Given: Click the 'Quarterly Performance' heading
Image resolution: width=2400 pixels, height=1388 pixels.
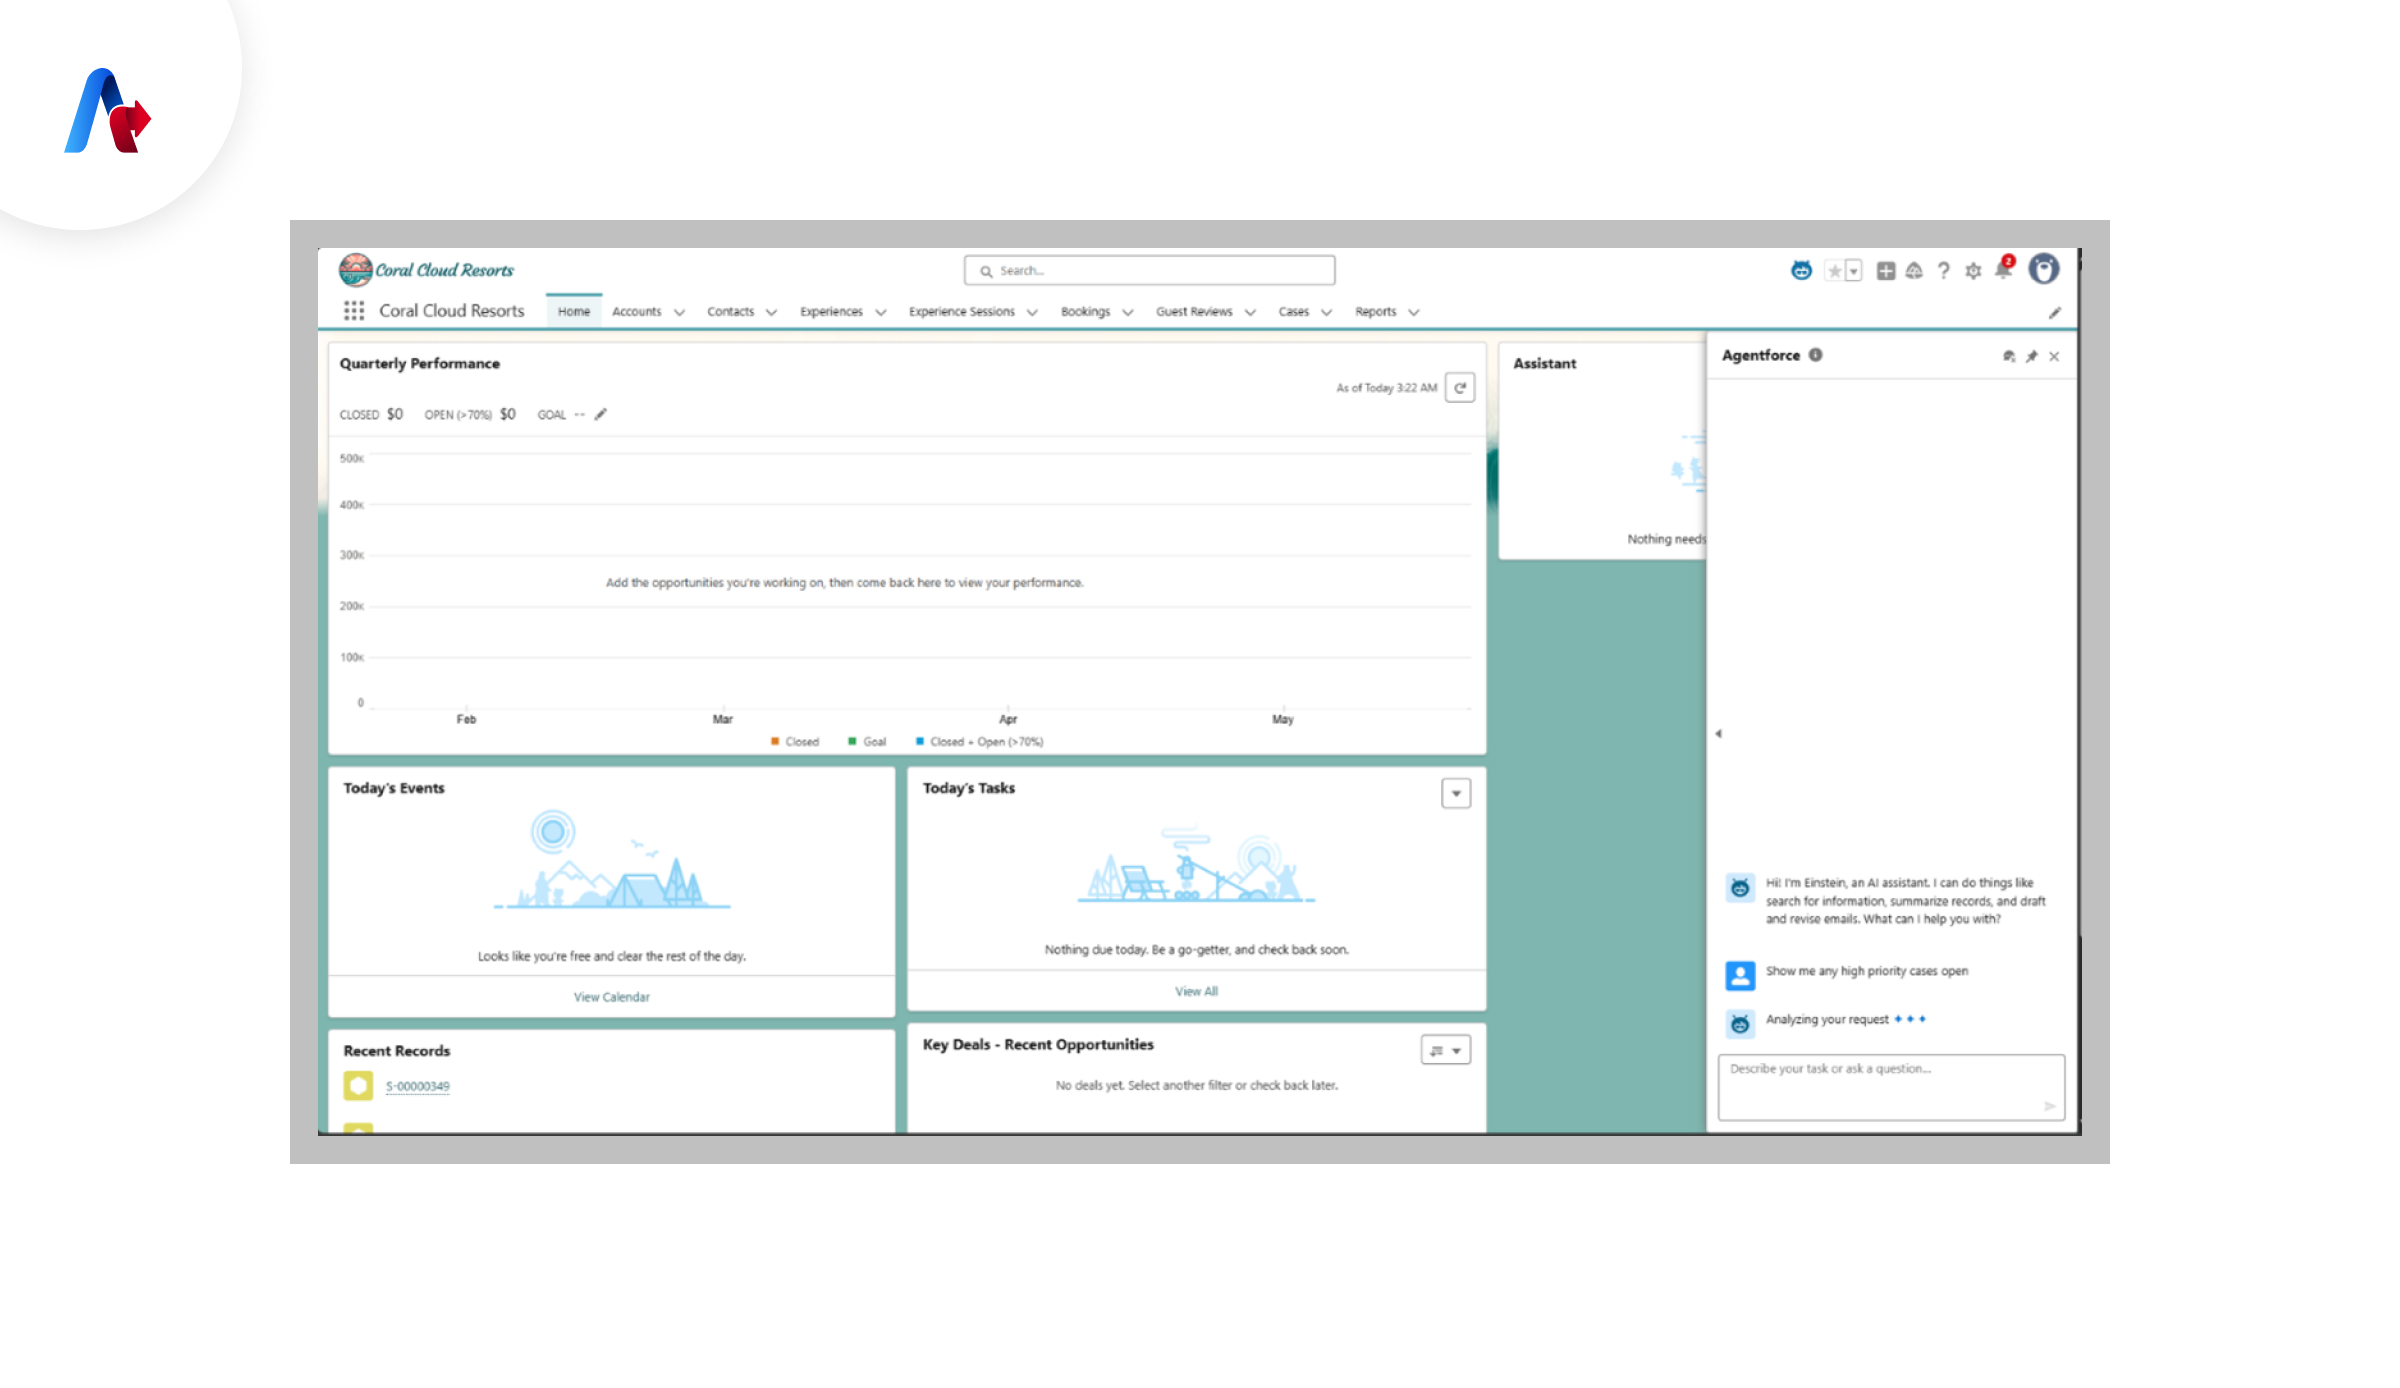Looking at the screenshot, I should tap(420, 364).
